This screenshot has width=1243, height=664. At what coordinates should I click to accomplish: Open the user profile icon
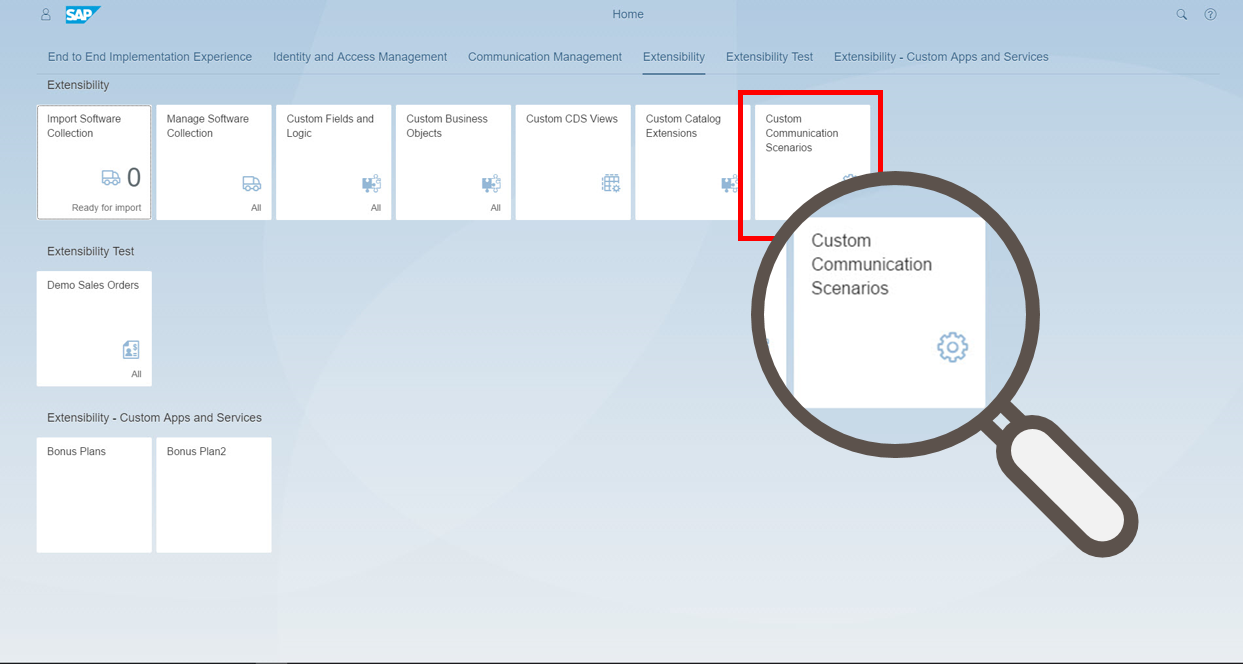[45, 15]
